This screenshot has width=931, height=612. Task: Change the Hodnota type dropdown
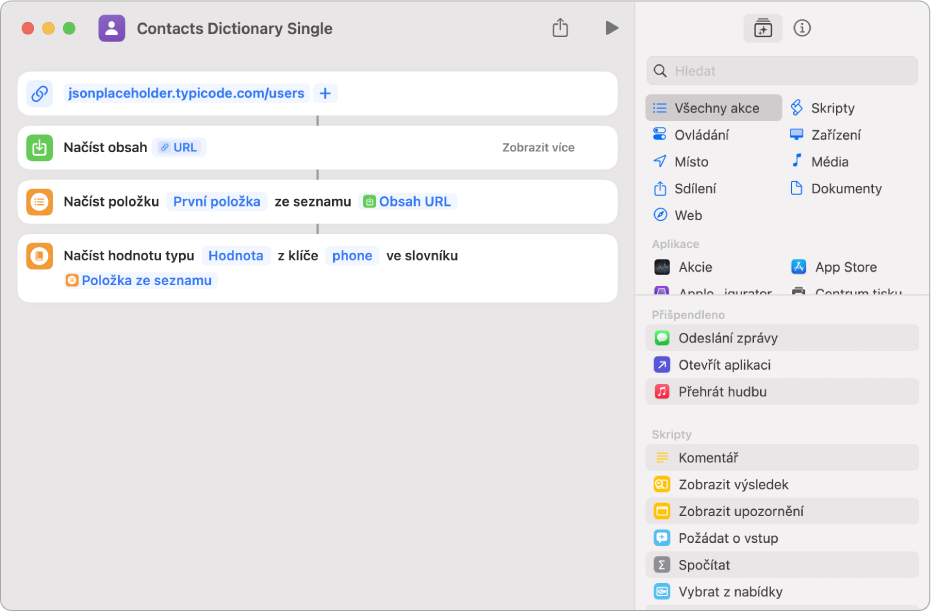click(236, 255)
